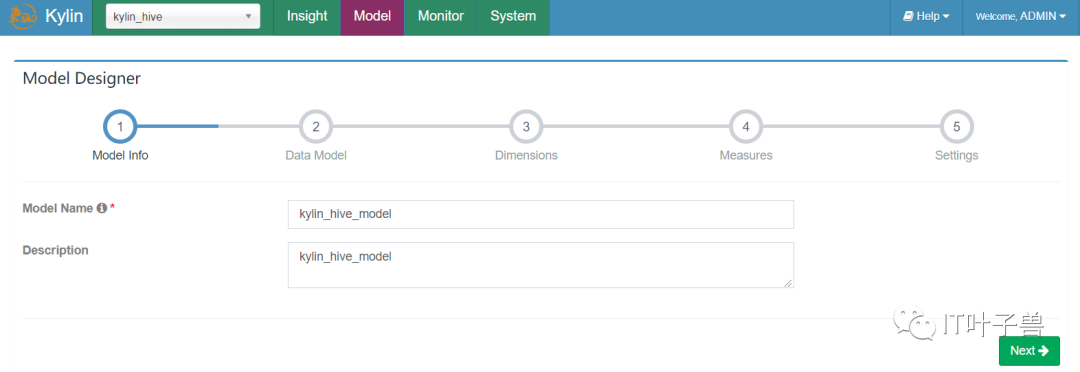
Task: Jump to step 5 Settings circle
Action: coord(957,127)
